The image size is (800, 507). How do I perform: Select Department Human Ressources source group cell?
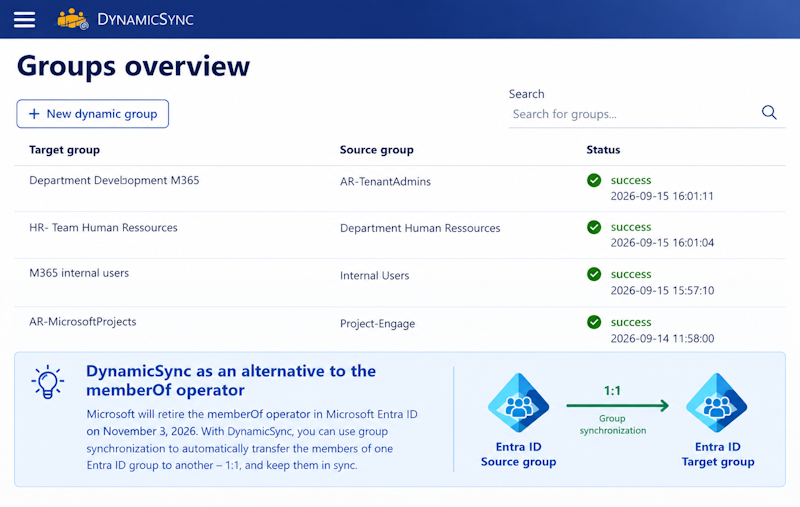pos(420,228)
